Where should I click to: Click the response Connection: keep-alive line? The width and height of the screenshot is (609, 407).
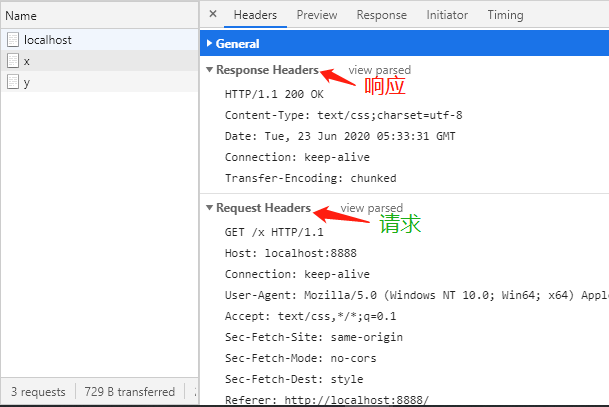pyautogui.click(x=297, y=157)
